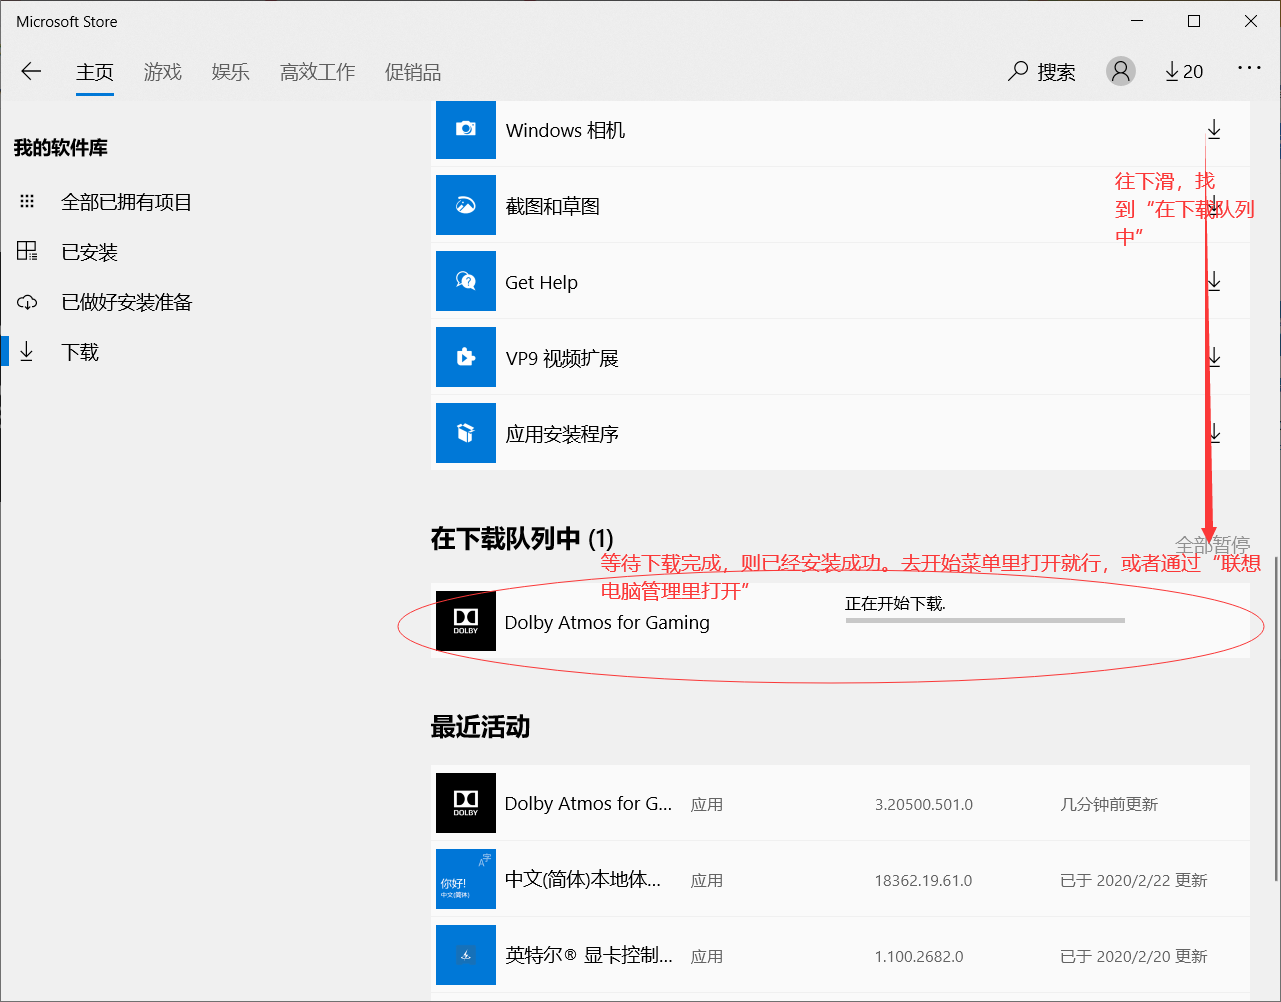1281x1002 pixels.
Task: Select 下载 in the sidebar
Action: [80, 352]
